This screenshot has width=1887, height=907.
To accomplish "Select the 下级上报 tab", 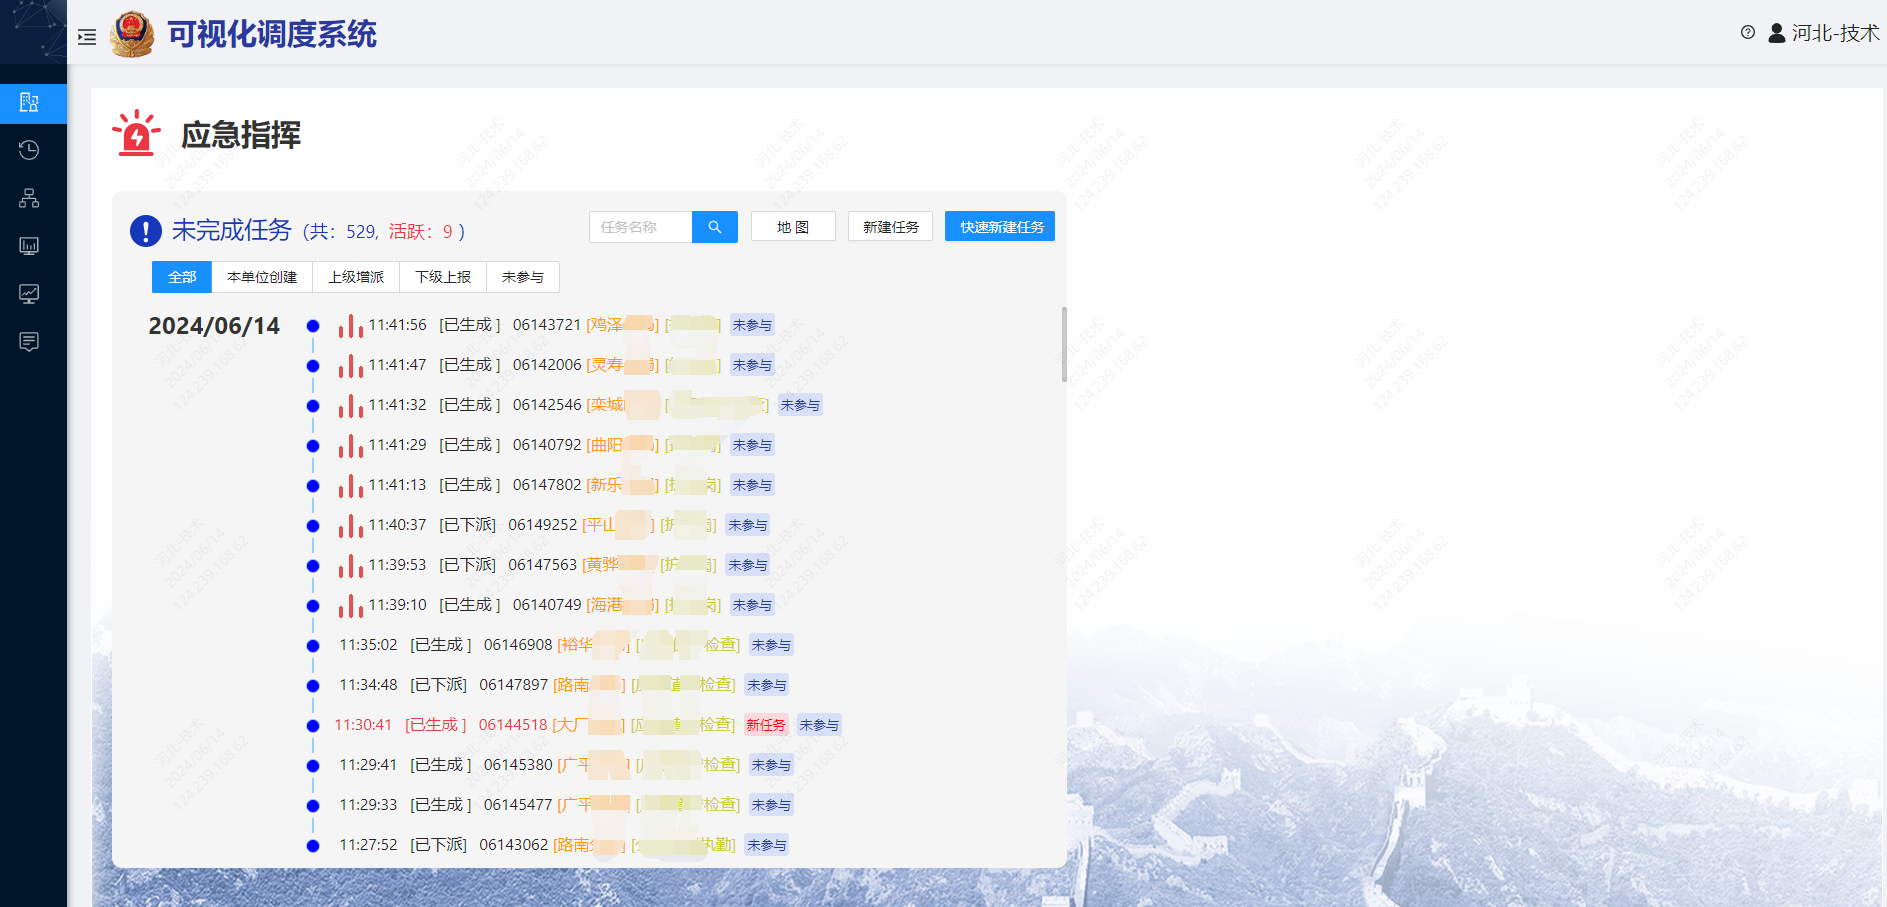I will 443,277.
